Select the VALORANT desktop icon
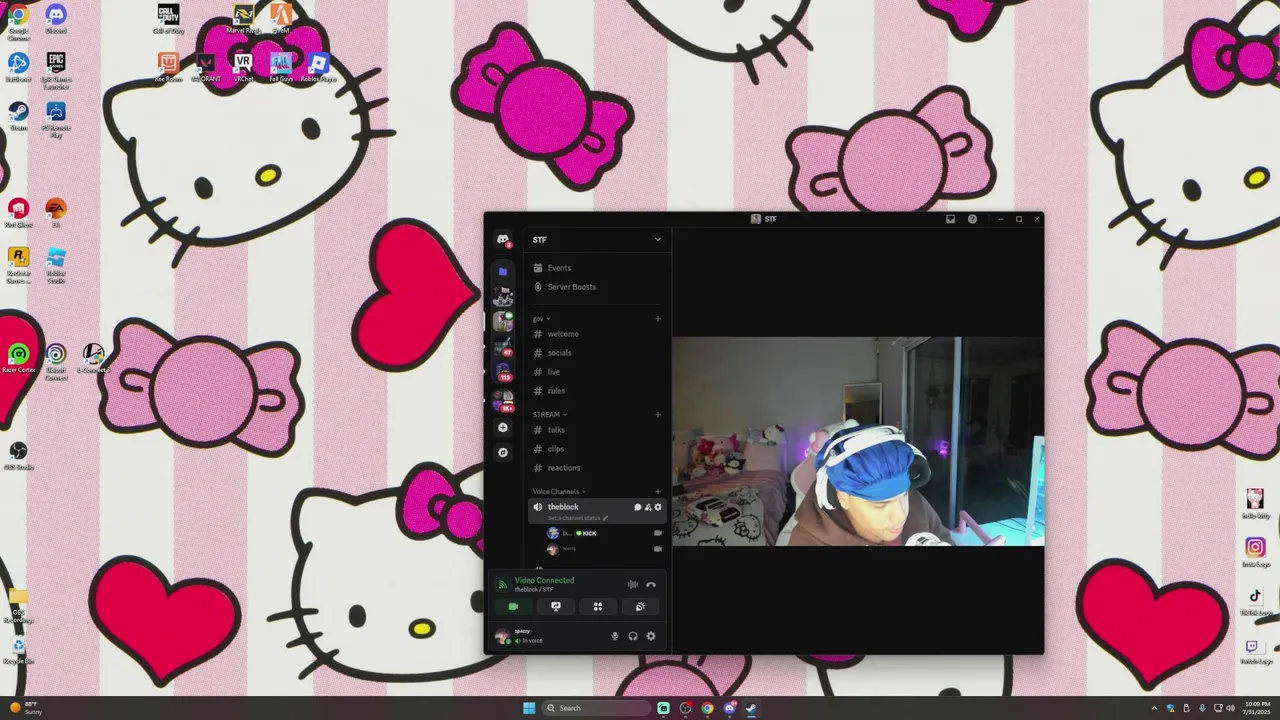 [206, 68]
